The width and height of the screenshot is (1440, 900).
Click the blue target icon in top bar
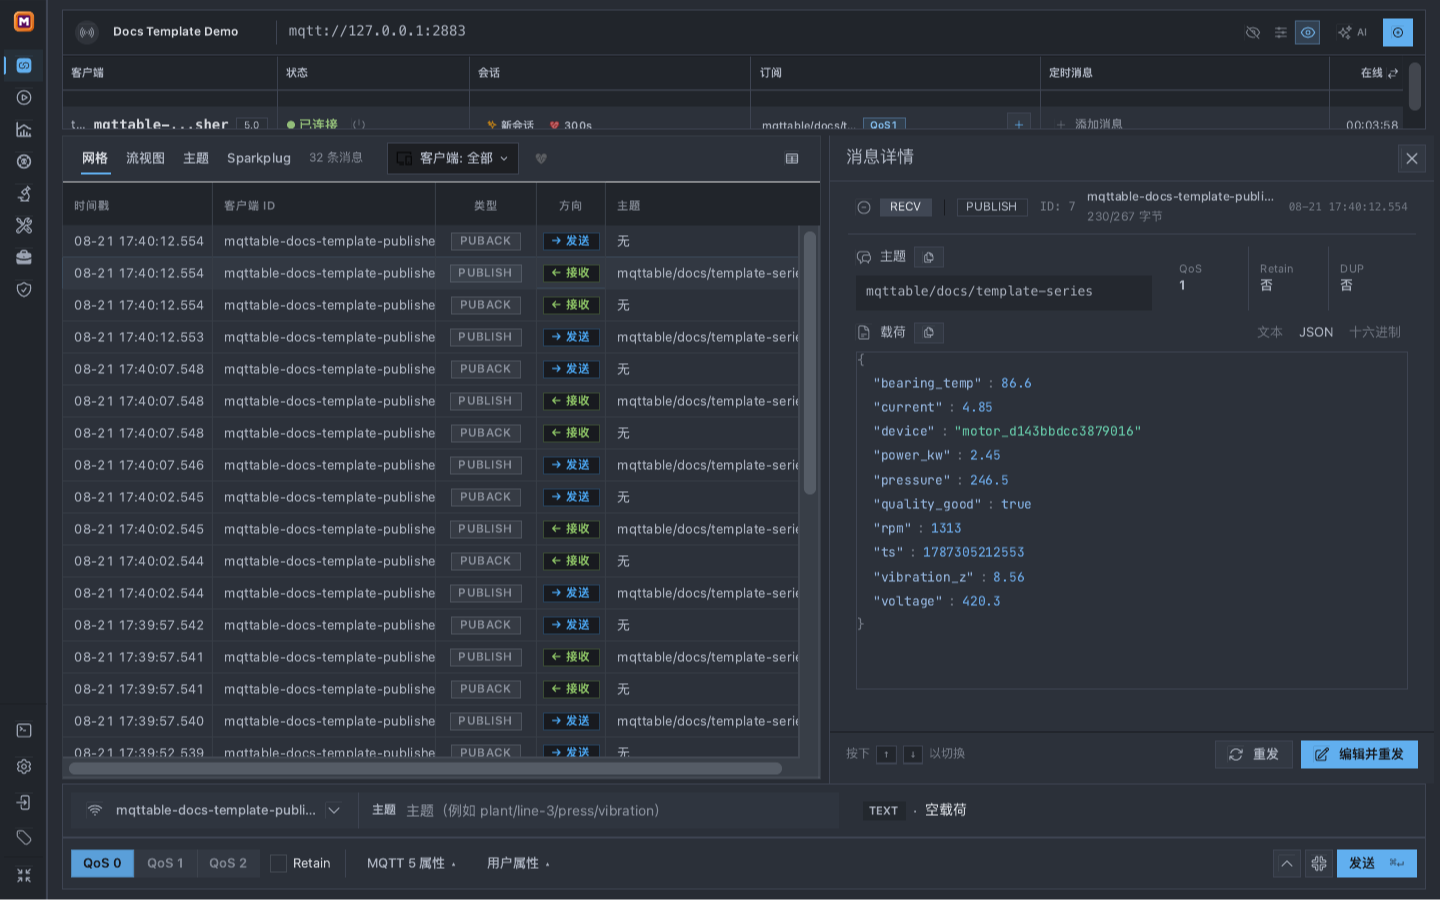[1398, 33]
